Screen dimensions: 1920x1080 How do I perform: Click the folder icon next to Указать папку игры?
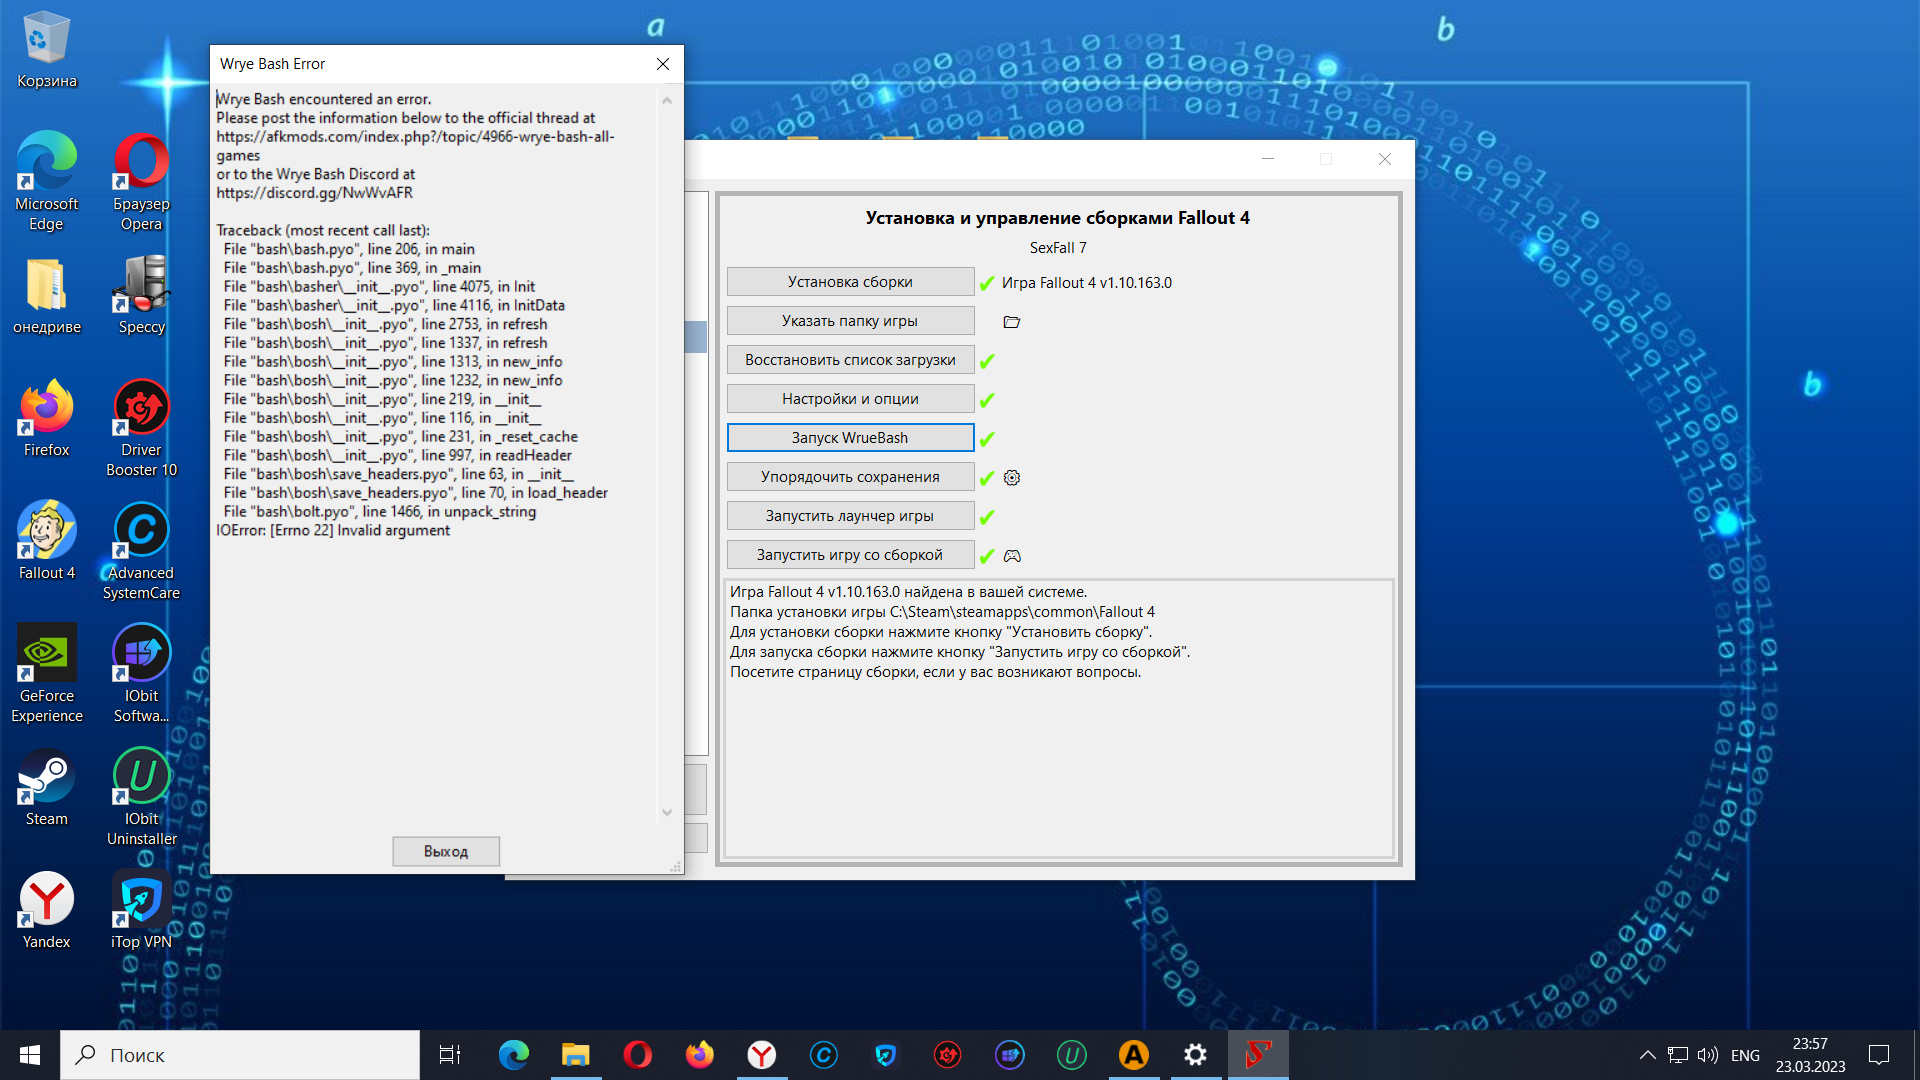point(1011,322)
